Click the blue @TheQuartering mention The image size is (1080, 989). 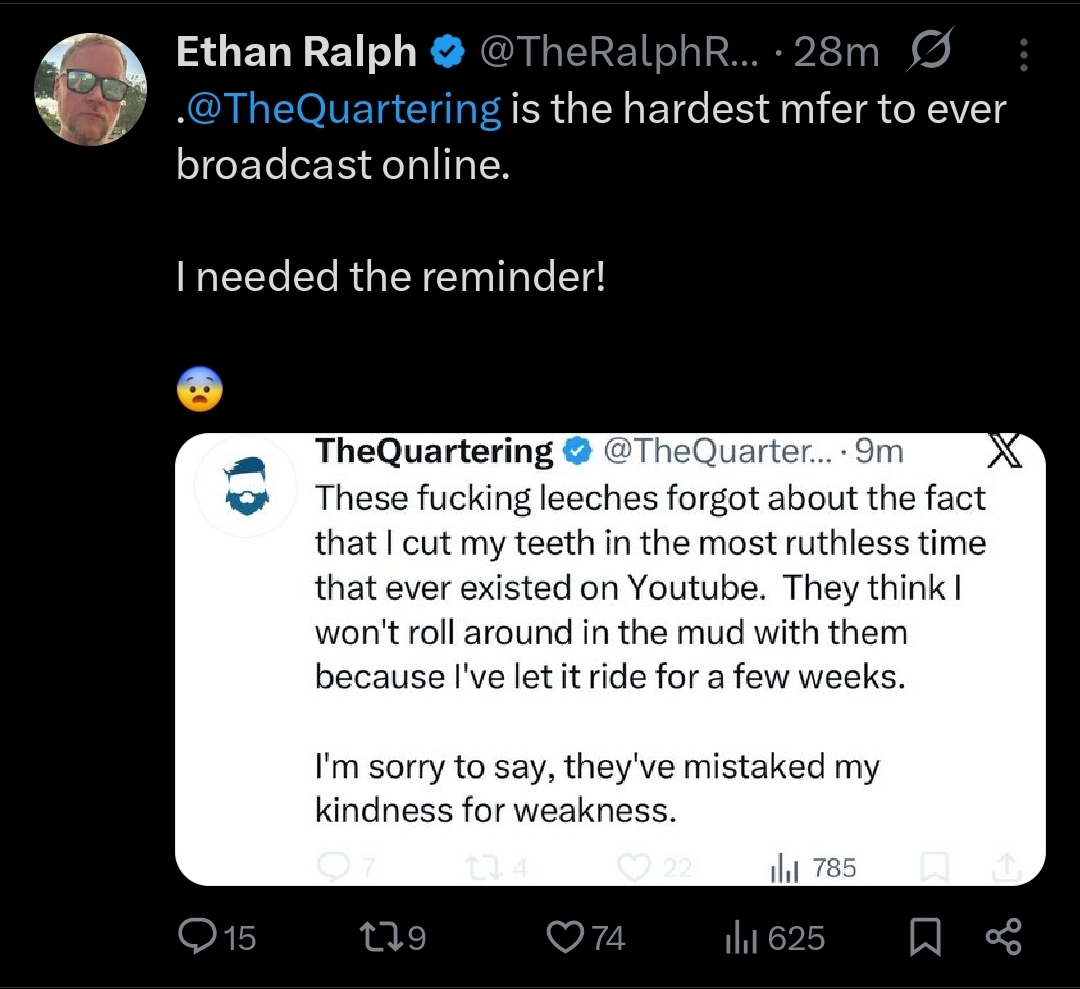[344, 110]
